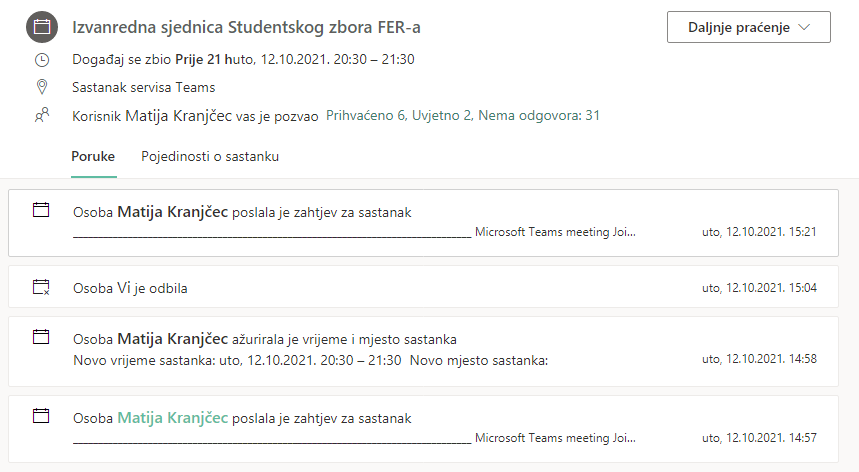Open attendee responses link Prihvaćeno 6, Uvjetno 2
Image resolution: width=859 pixels, height=472 pixels.
click(x=463, y=116)
